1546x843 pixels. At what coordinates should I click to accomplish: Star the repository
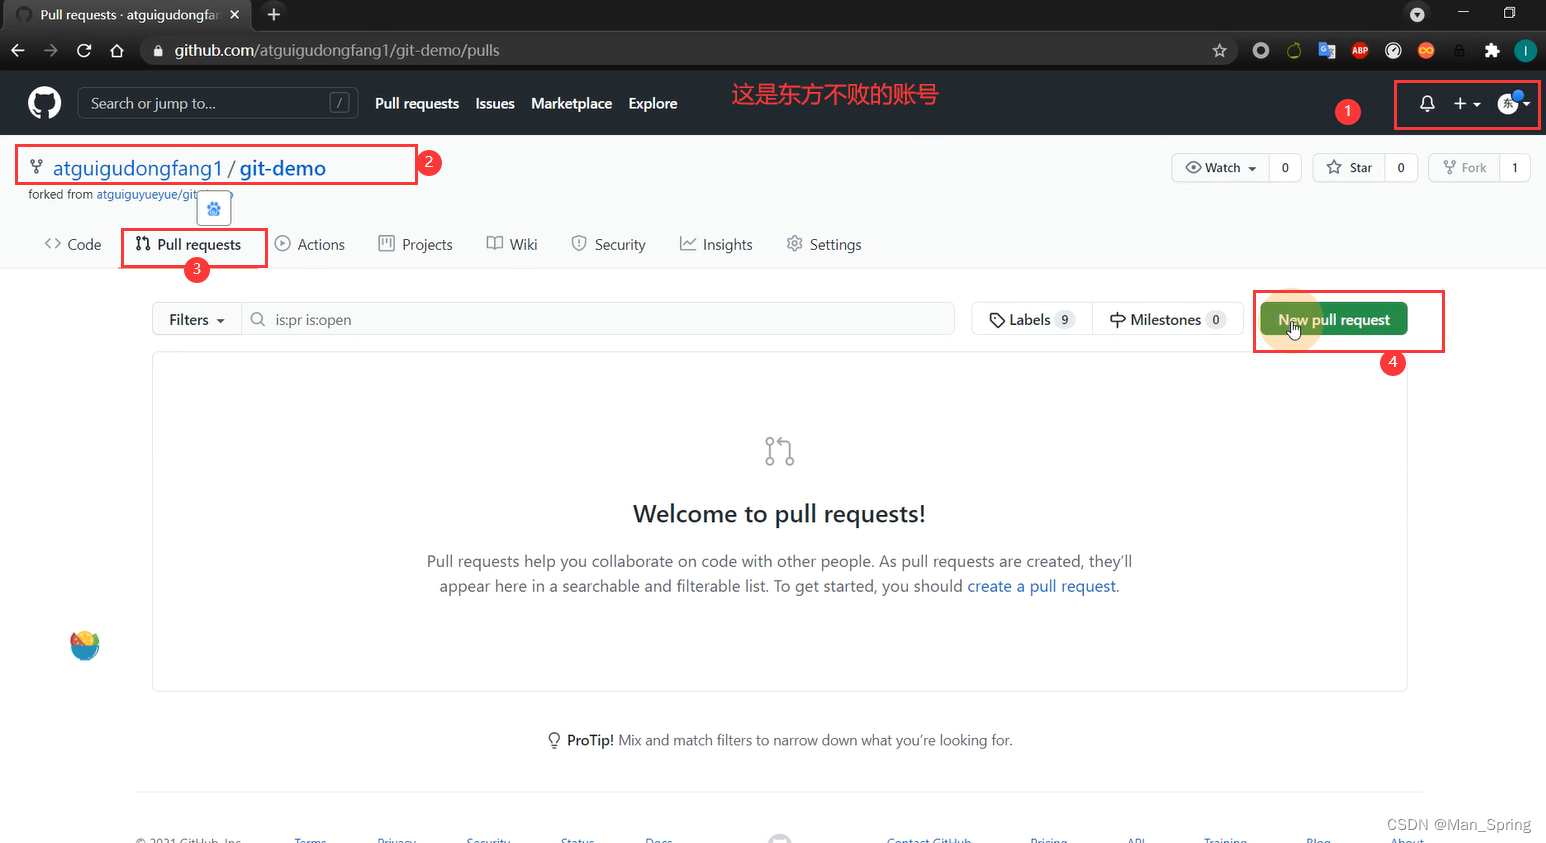pyautogui.click(x=1349, y=168)
